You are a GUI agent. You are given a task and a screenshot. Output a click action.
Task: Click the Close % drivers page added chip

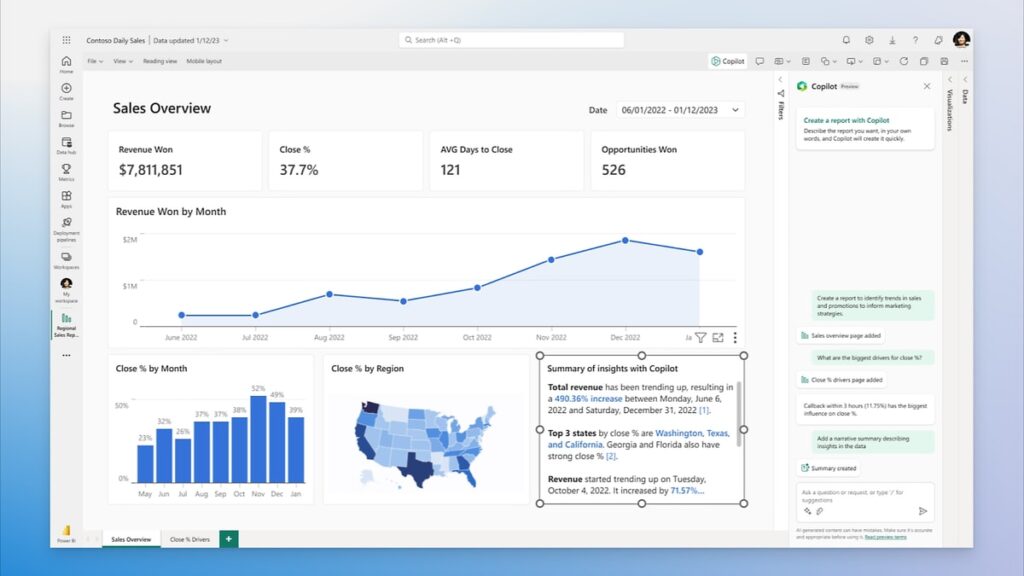click(842, 379)
